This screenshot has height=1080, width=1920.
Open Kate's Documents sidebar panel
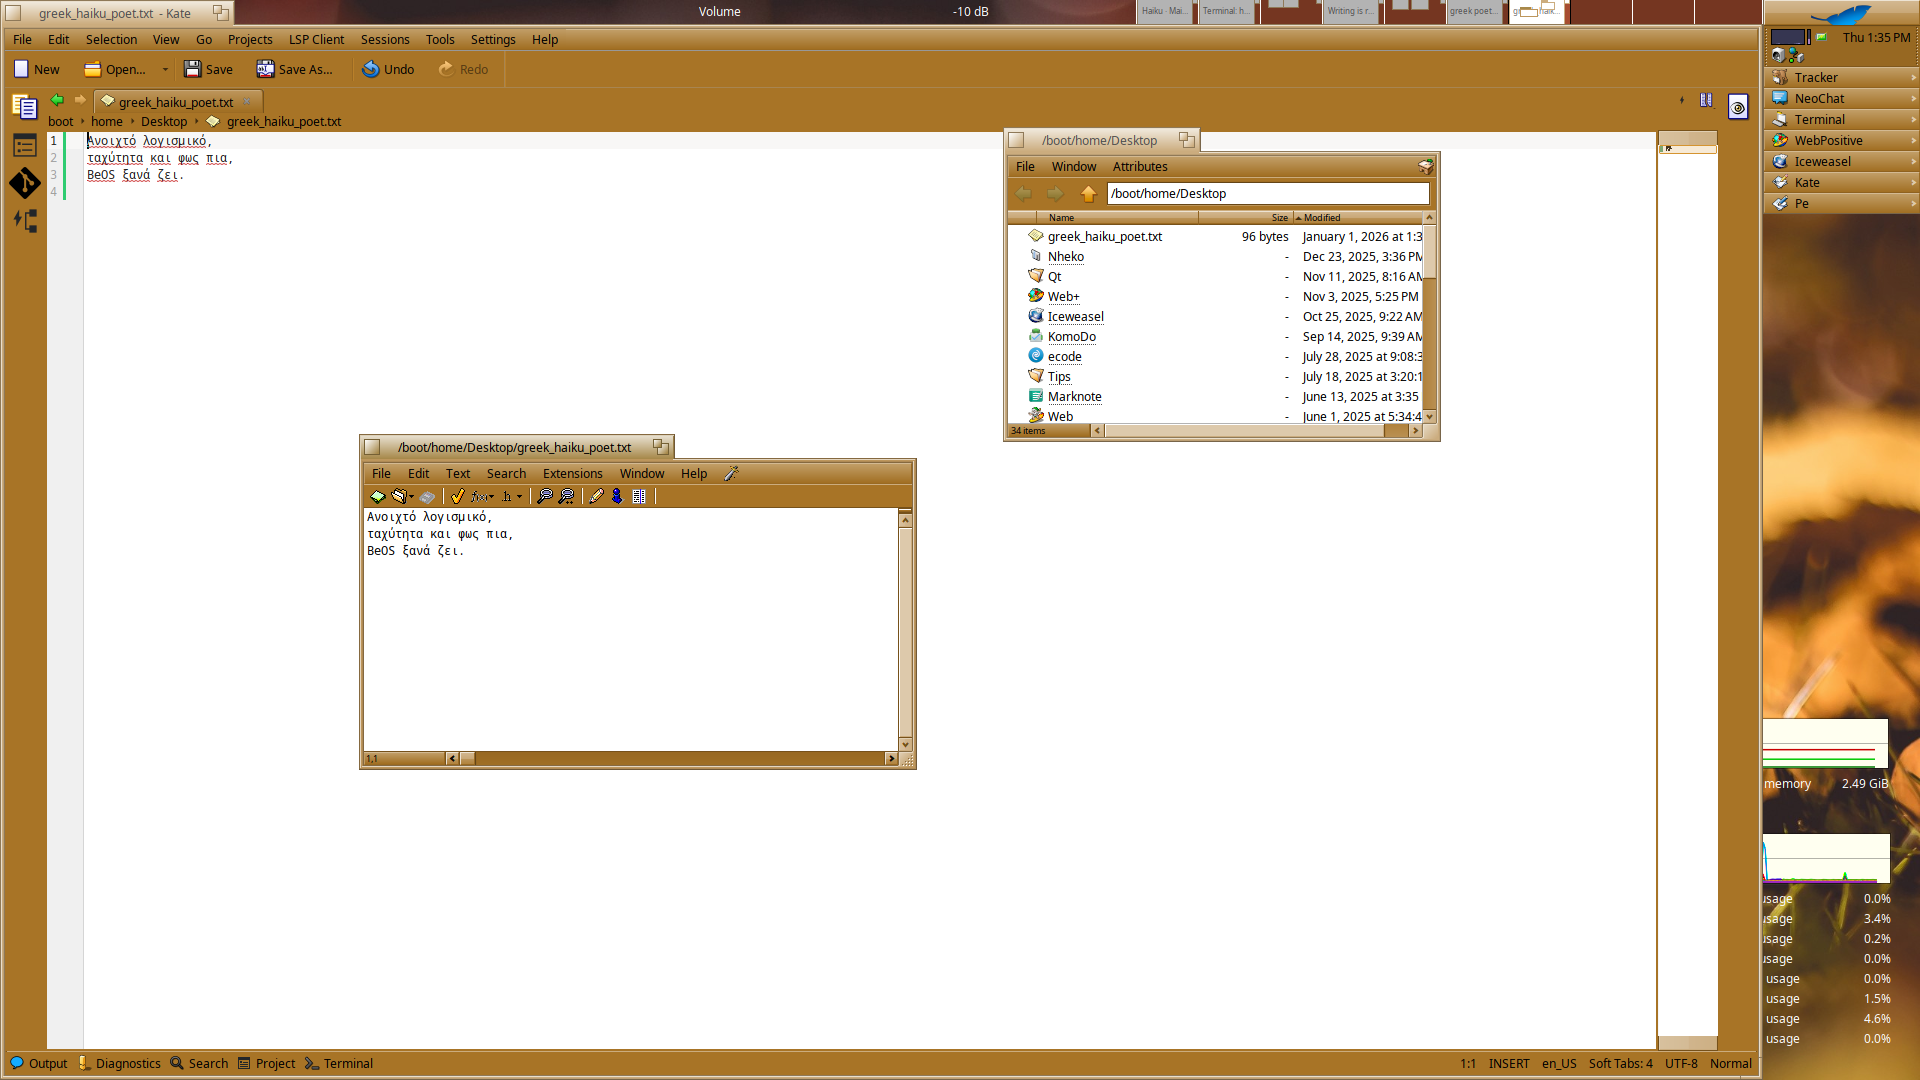pyautogui.click(x=25, y=107)
